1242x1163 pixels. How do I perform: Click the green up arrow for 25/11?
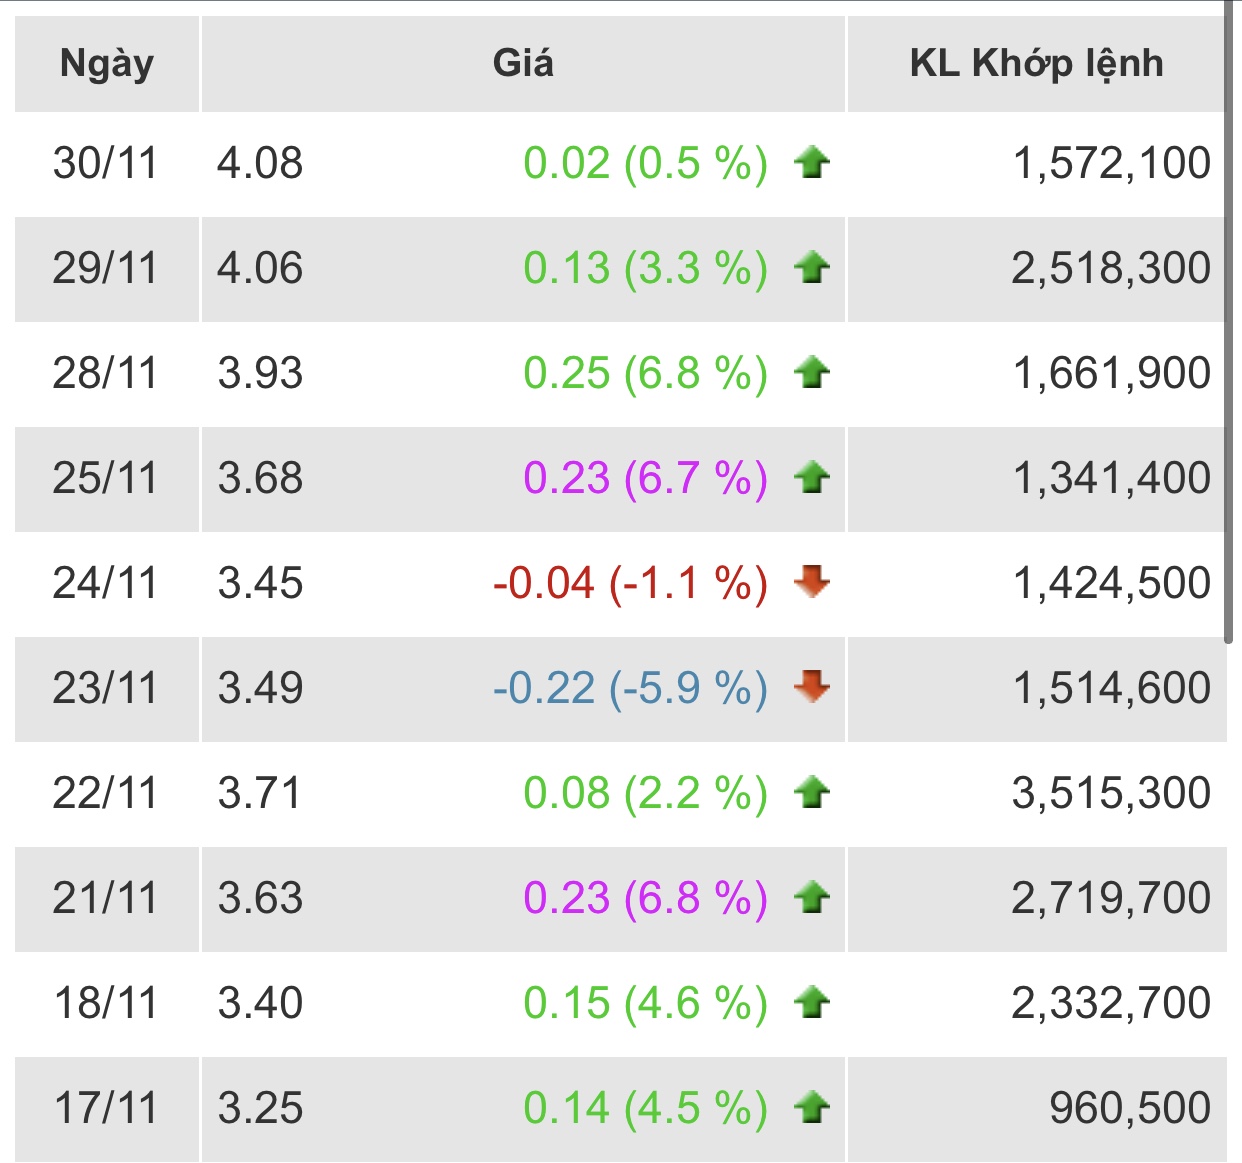click(x=812, y=478)
